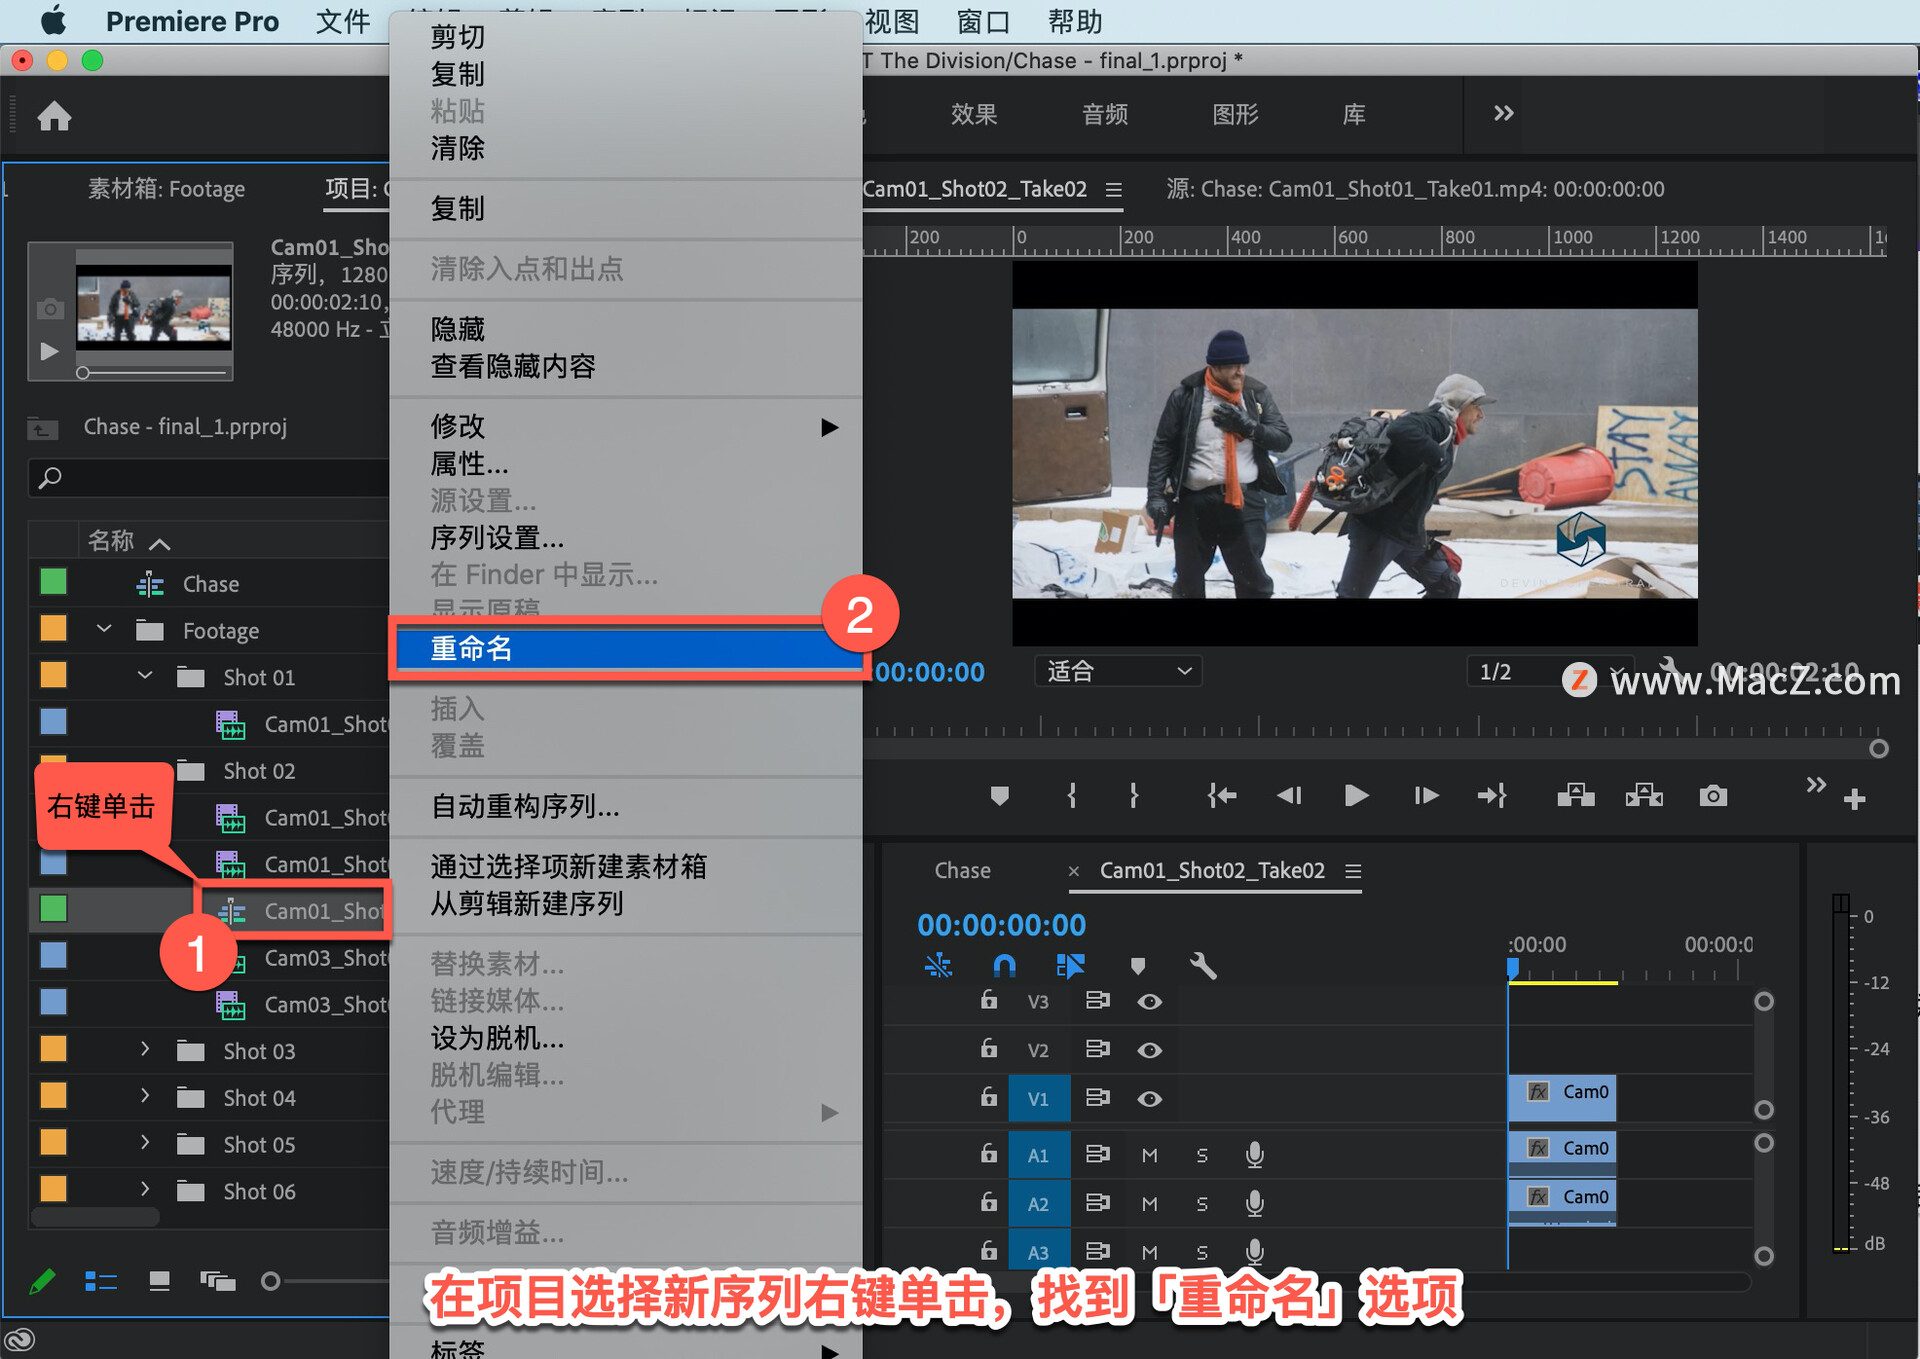Screen dimensions: 1920x1359
Task: Toggle V1 track output eye icon
Action: tap(1149, 1099)
